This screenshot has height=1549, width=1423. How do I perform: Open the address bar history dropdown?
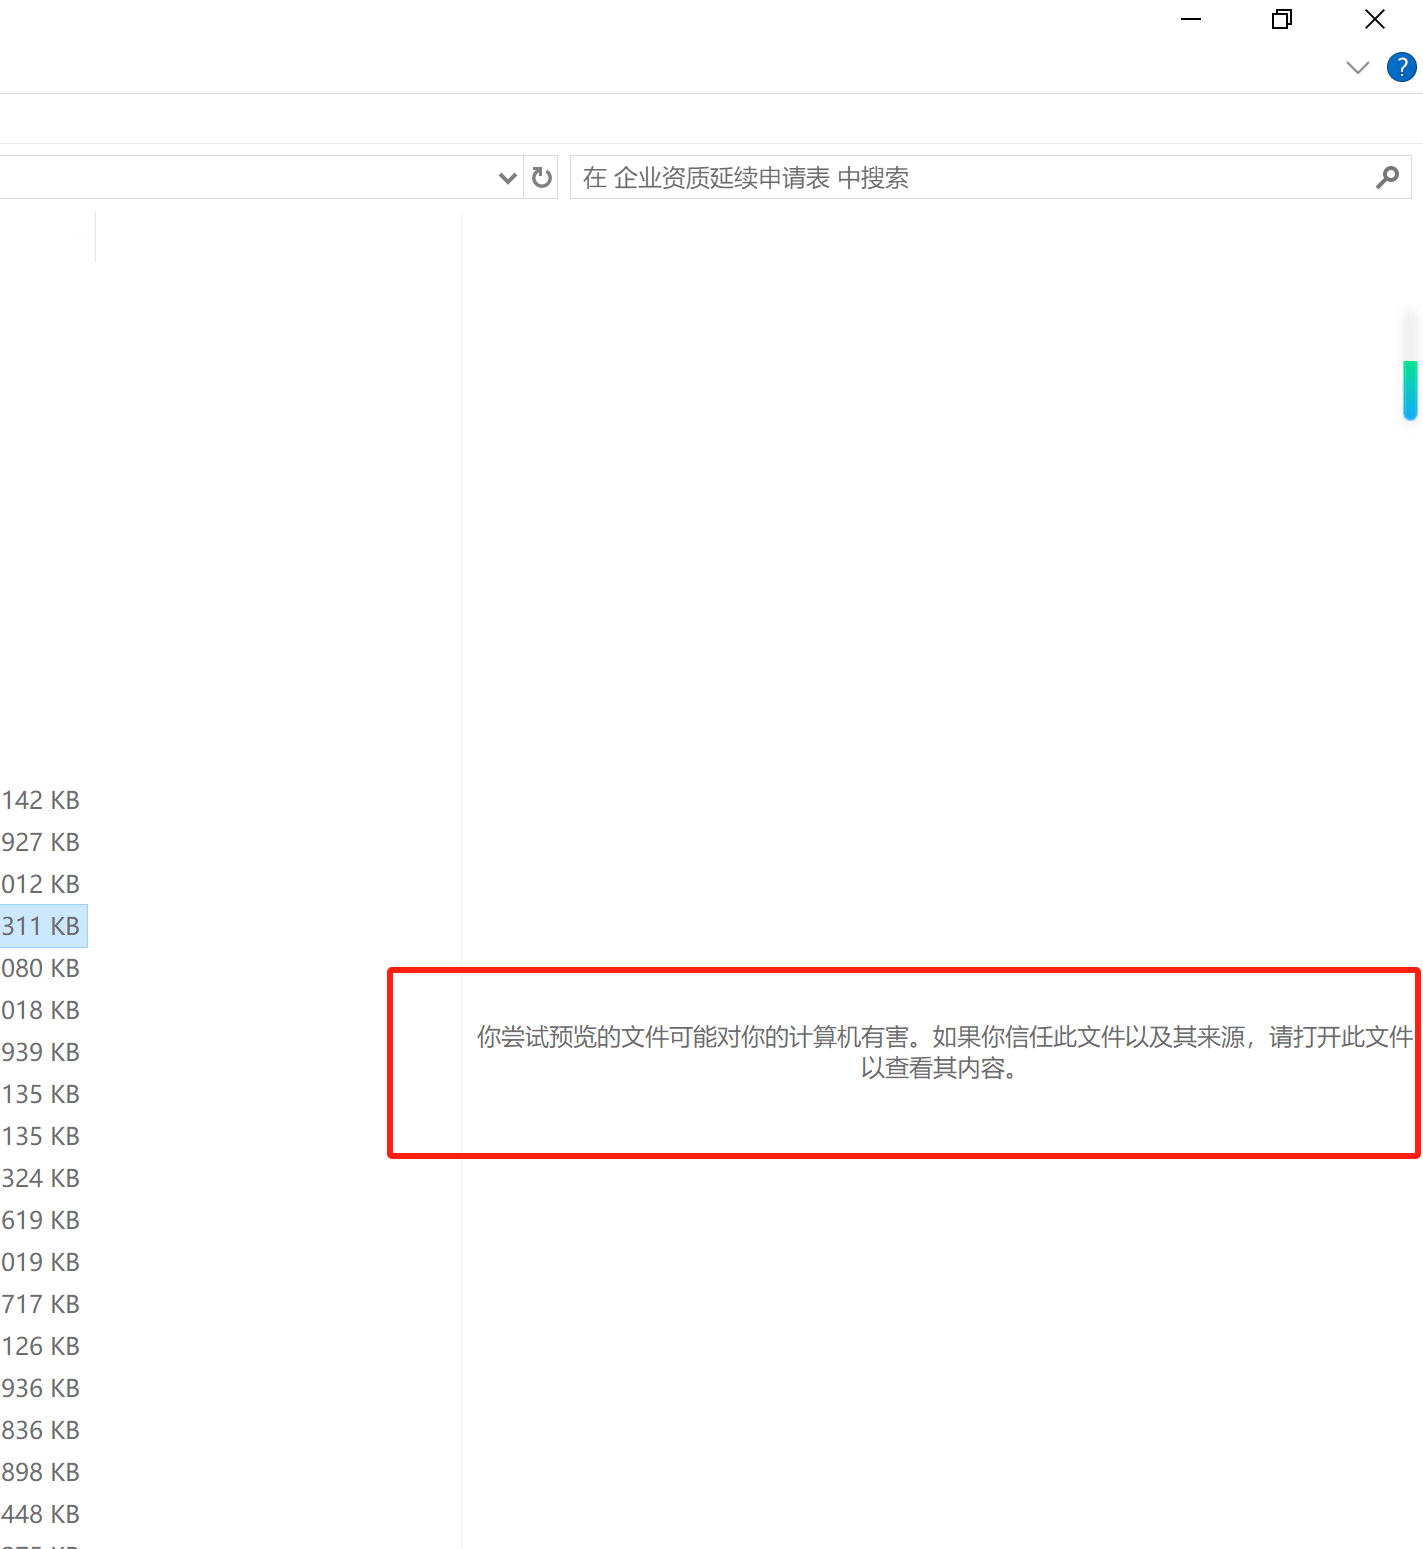point(507,178)
